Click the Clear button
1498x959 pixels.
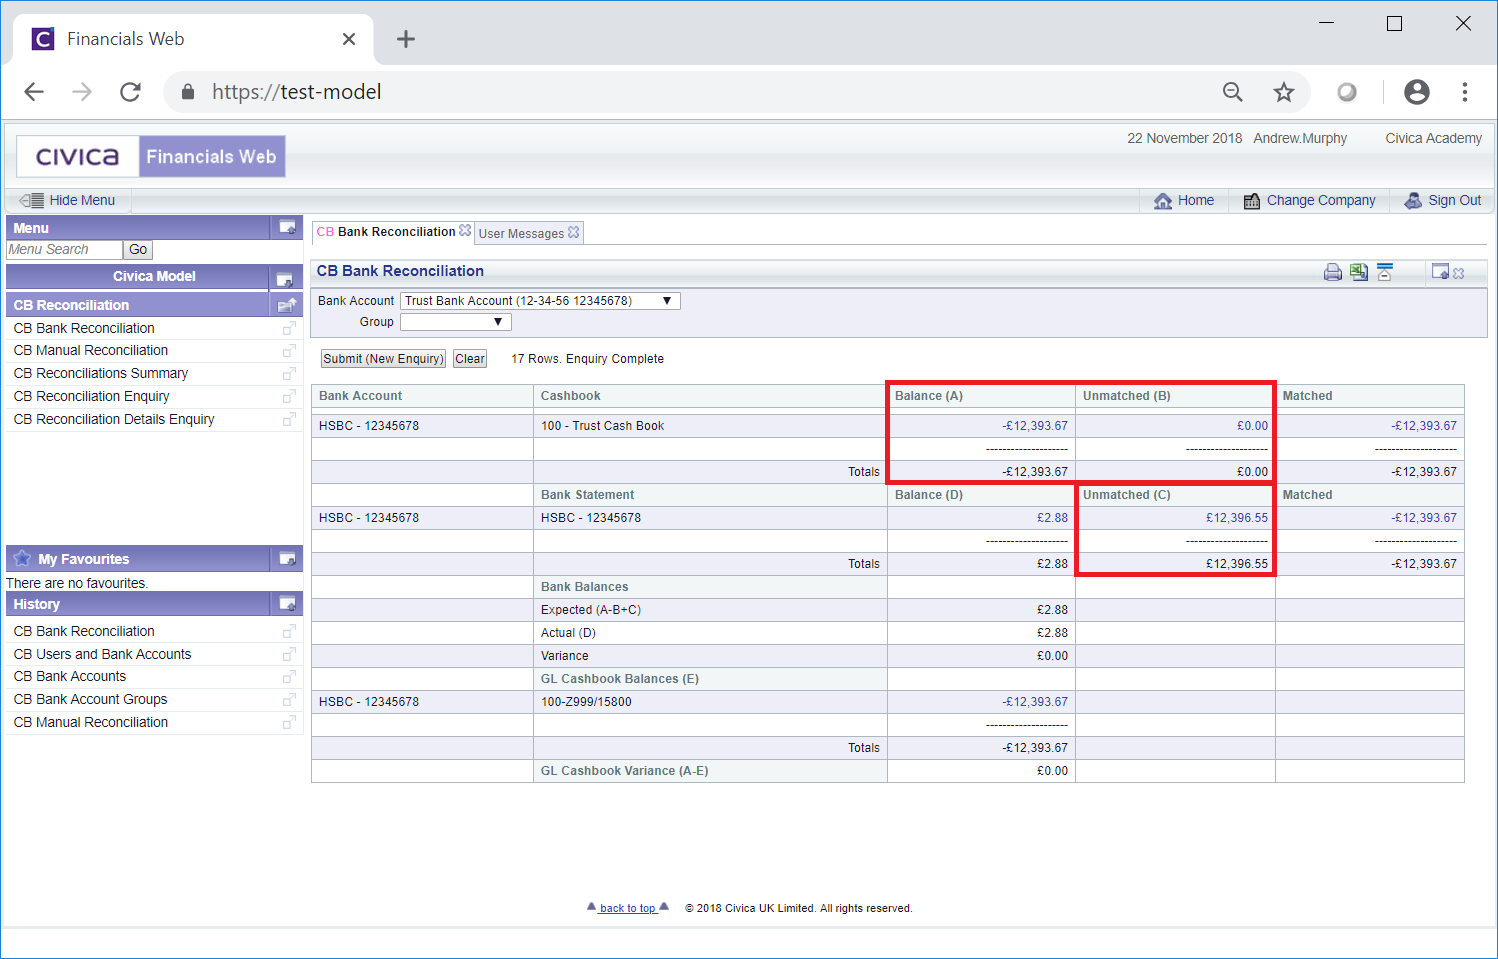click(470, 359)
